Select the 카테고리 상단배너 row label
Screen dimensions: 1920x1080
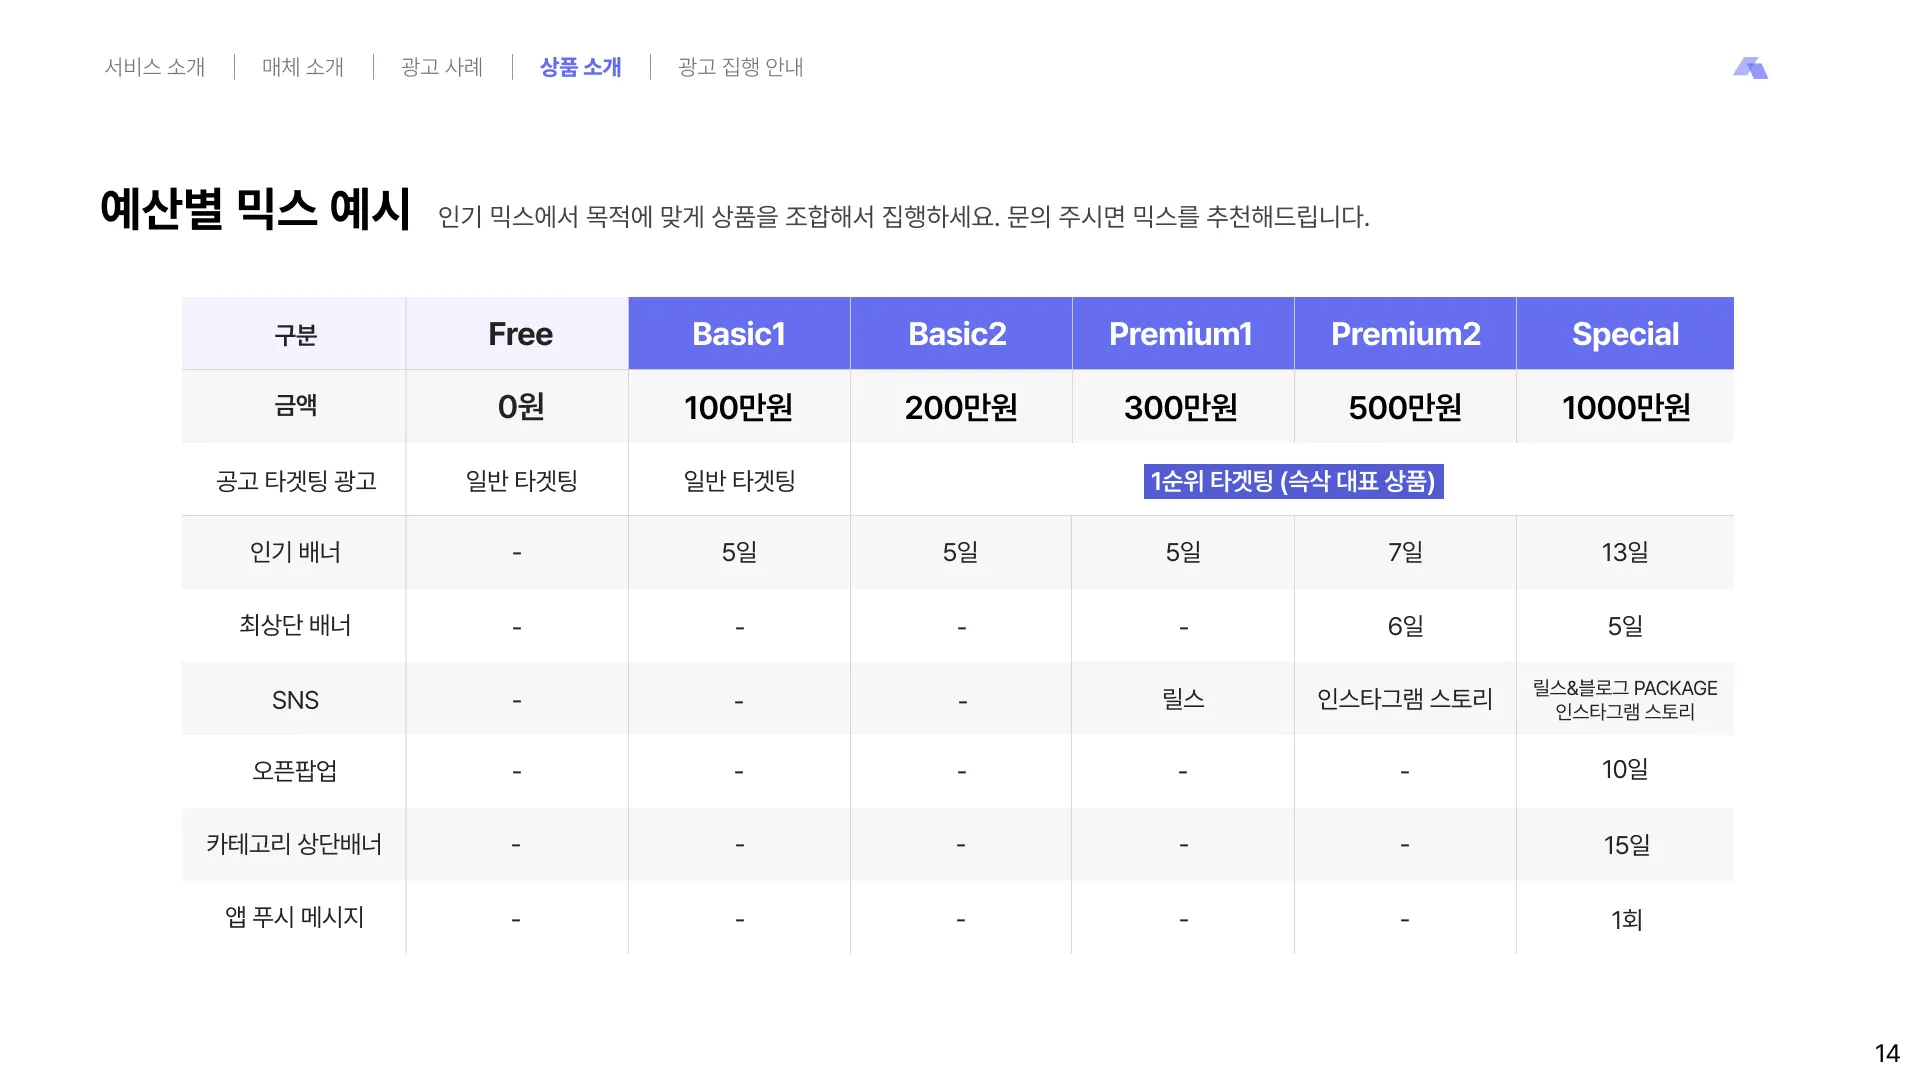click(x=294, y=844)
